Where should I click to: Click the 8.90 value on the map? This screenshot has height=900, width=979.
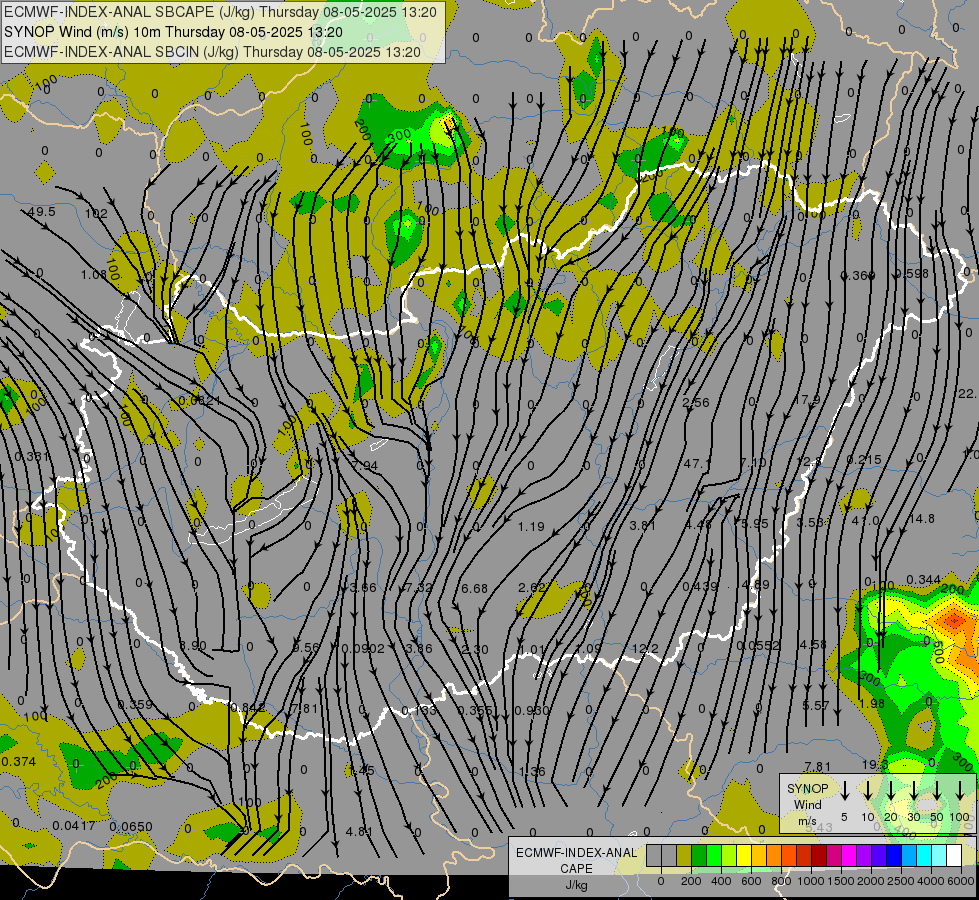point(193,646)
